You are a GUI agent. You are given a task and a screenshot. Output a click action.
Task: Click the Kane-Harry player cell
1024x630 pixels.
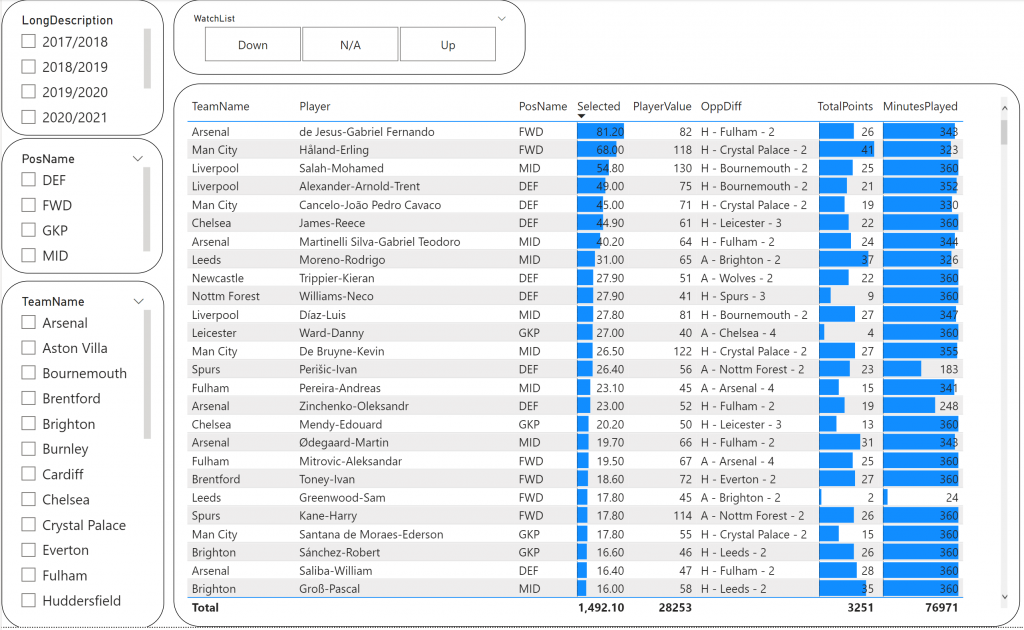(328, 515)
